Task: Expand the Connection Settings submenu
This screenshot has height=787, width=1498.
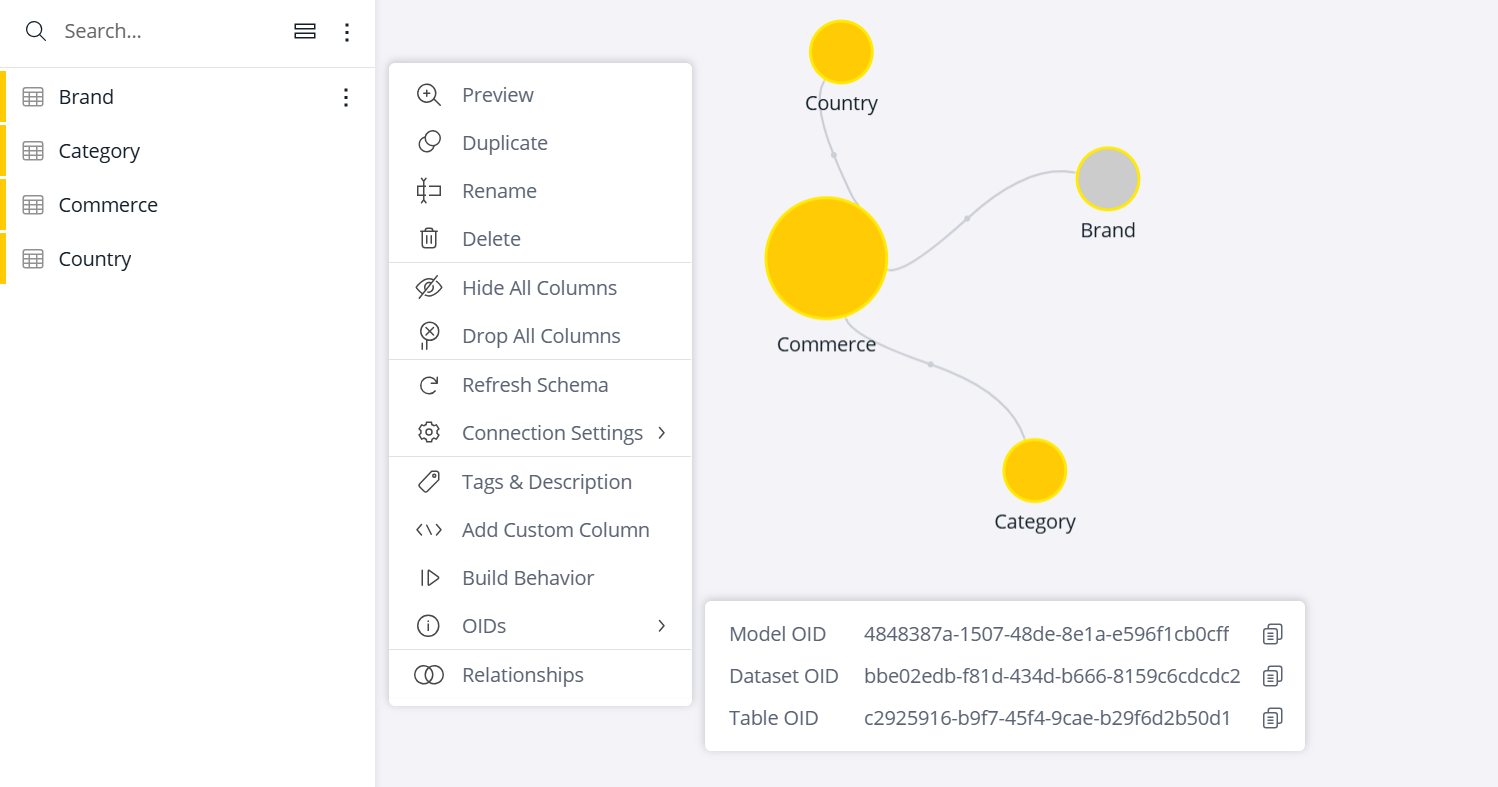Action: (661, 433)
